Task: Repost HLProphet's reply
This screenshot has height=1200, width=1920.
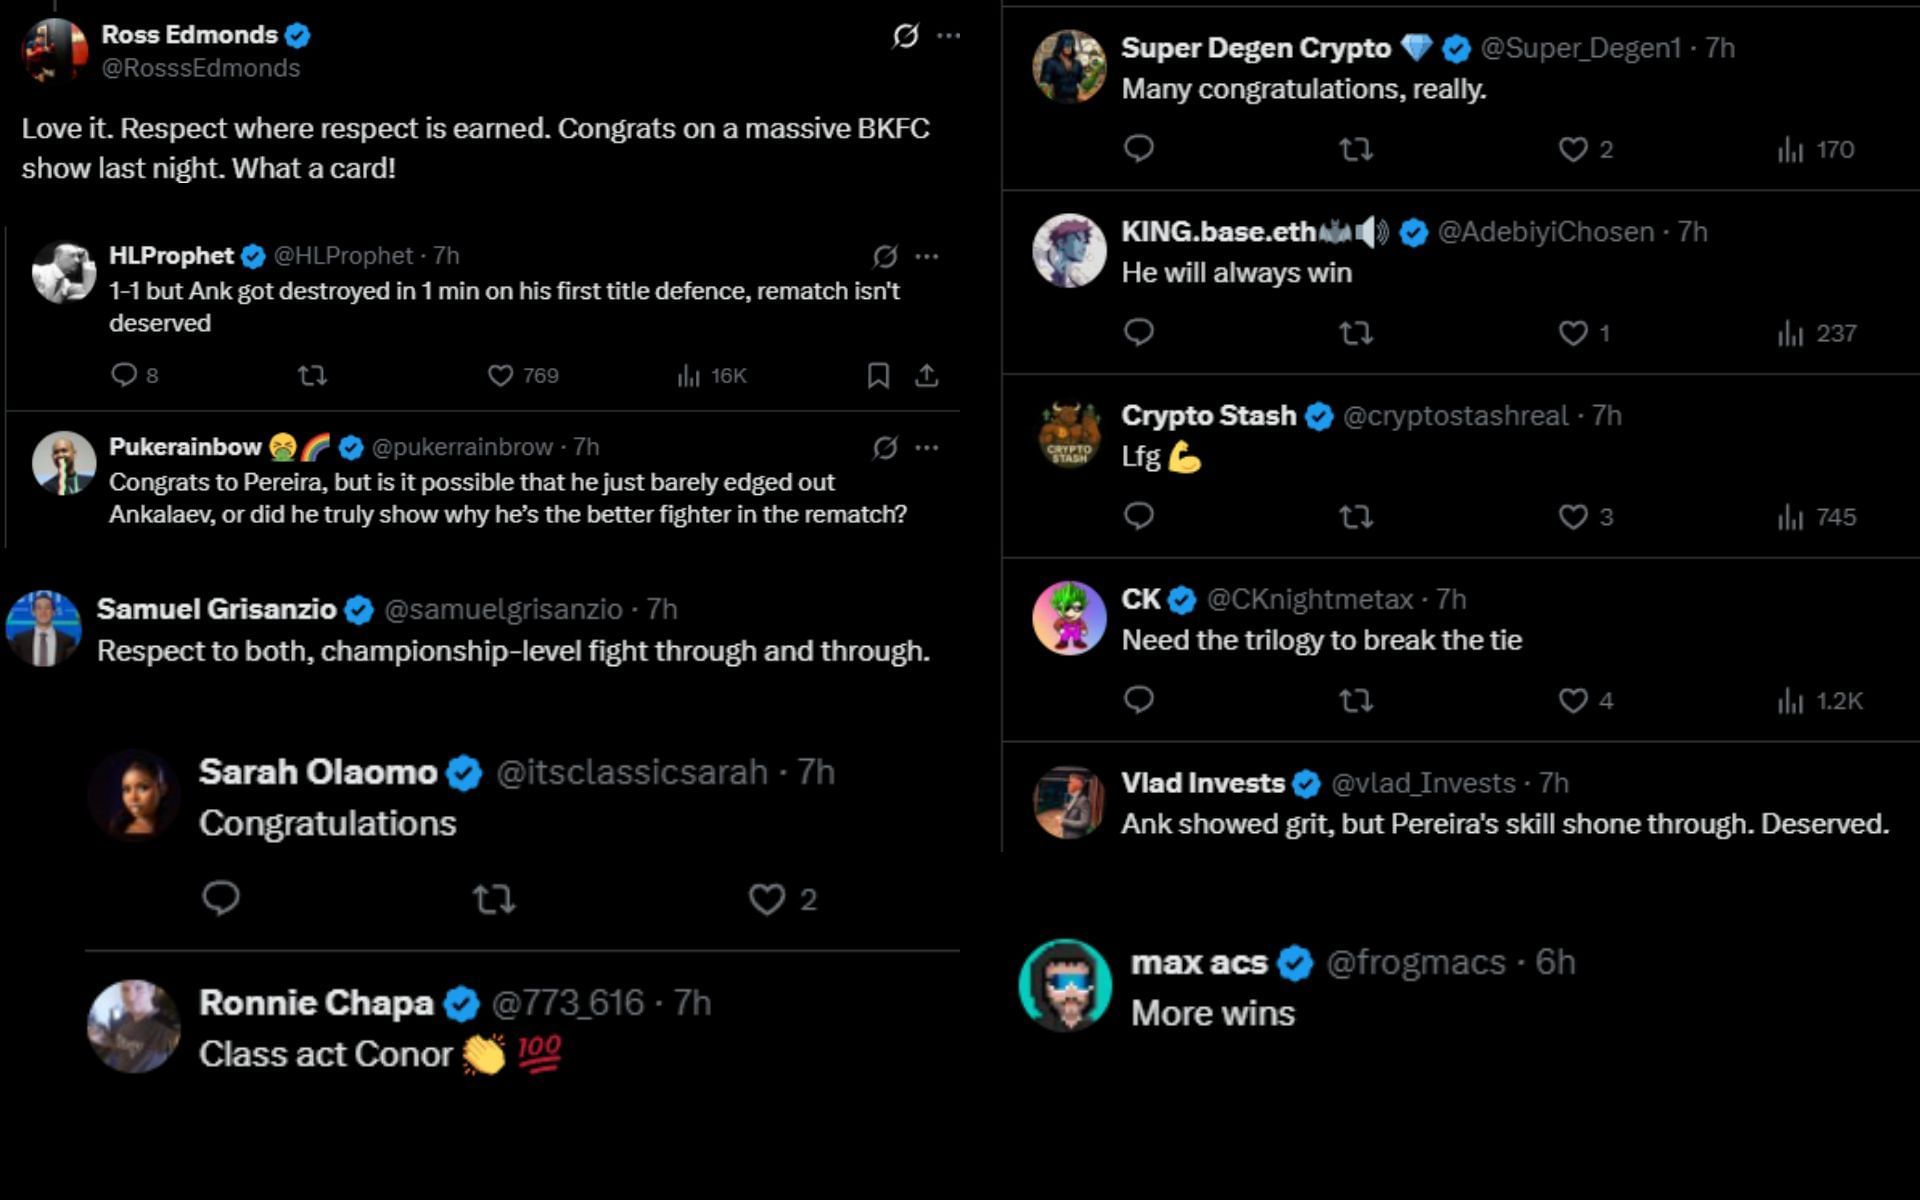Action: click(312, 376)
